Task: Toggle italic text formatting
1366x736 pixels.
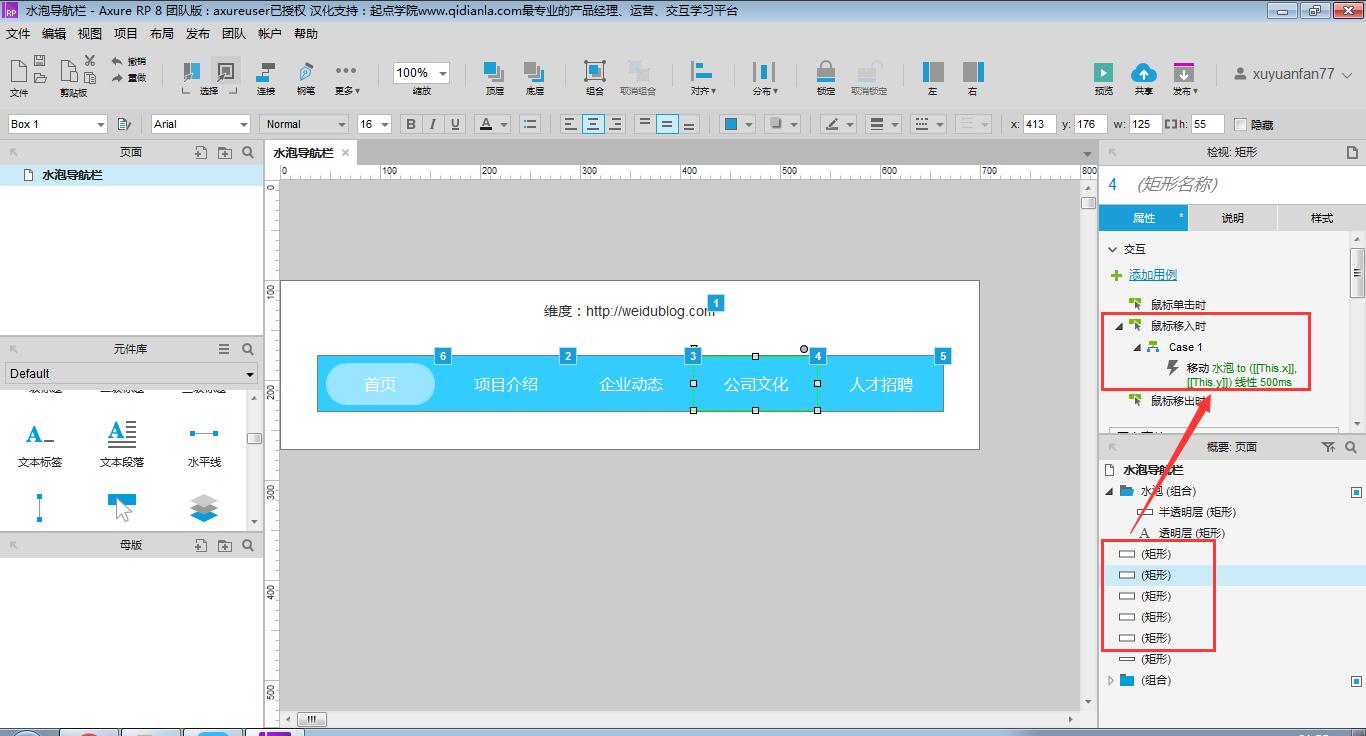Action: (433, 124)
